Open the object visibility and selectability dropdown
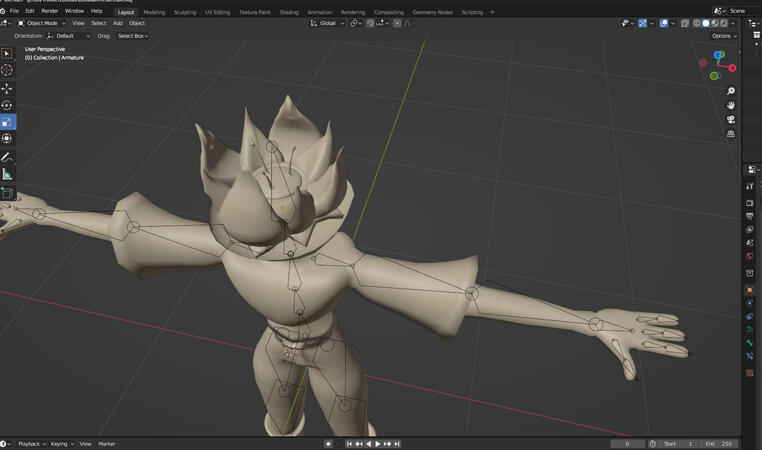762x450 pixels. pyautogui.click(x=627, y=23)
